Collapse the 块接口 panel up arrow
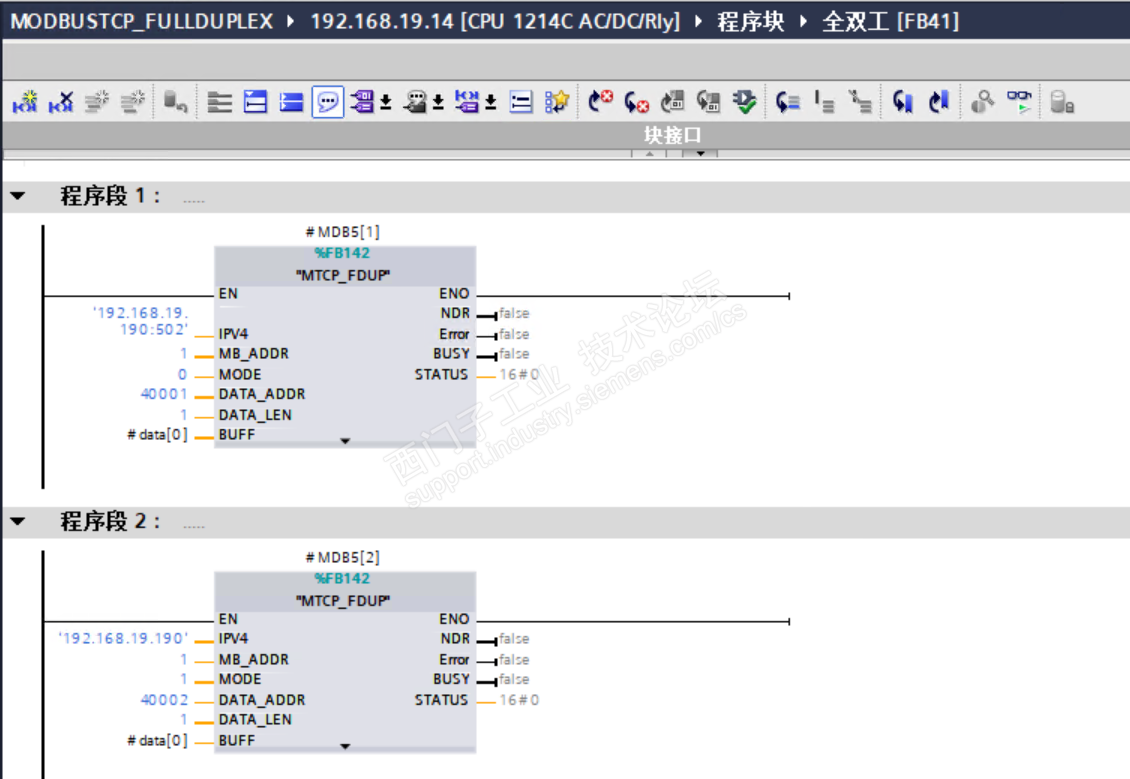1130x779 pixels. (650, 153)
